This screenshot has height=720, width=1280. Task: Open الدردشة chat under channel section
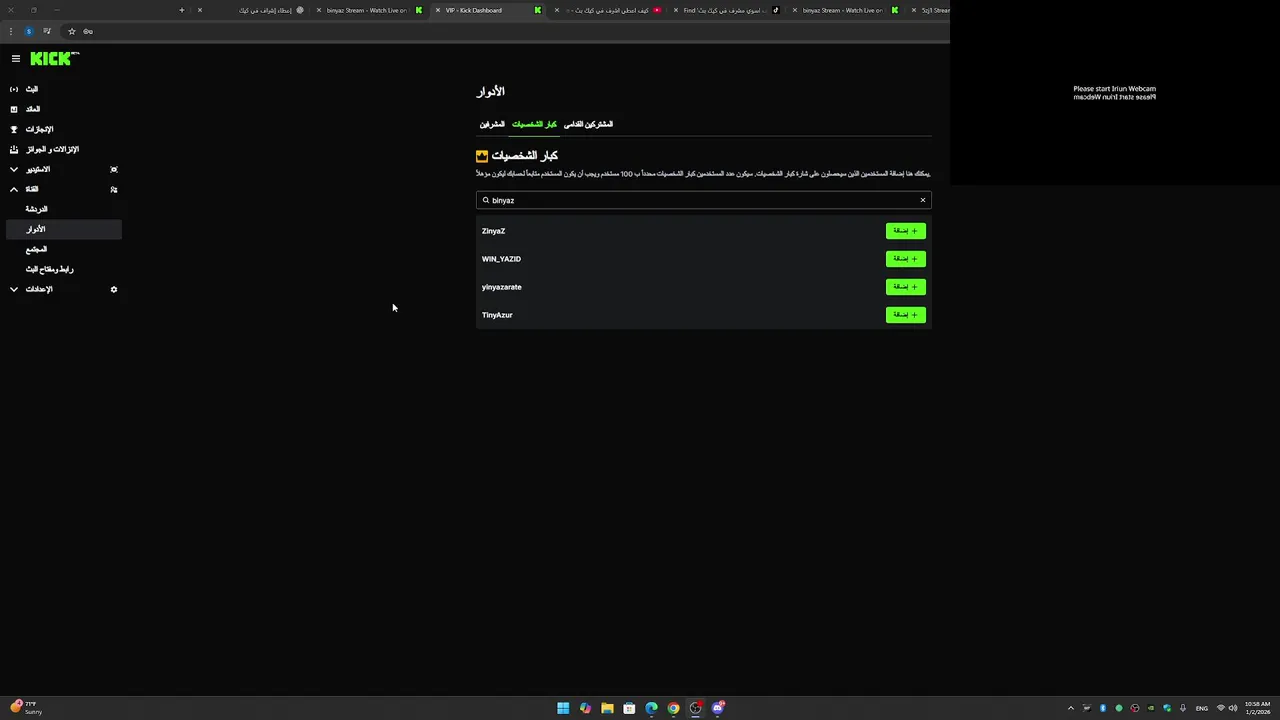pos(36,209)
